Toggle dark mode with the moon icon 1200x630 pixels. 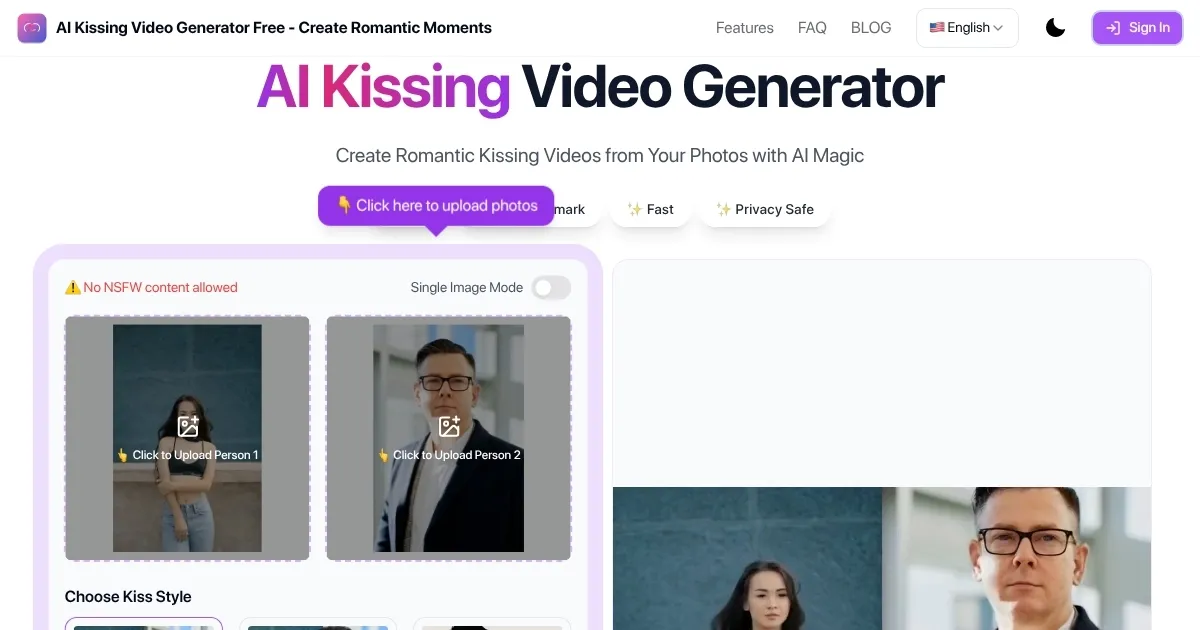1055,28
